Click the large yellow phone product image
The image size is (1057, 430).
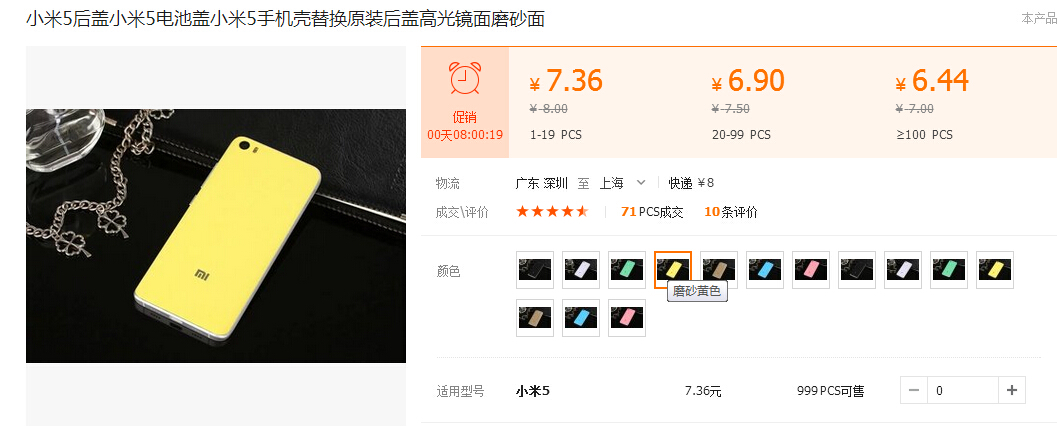pyautogui.click(x=216, y=236)
